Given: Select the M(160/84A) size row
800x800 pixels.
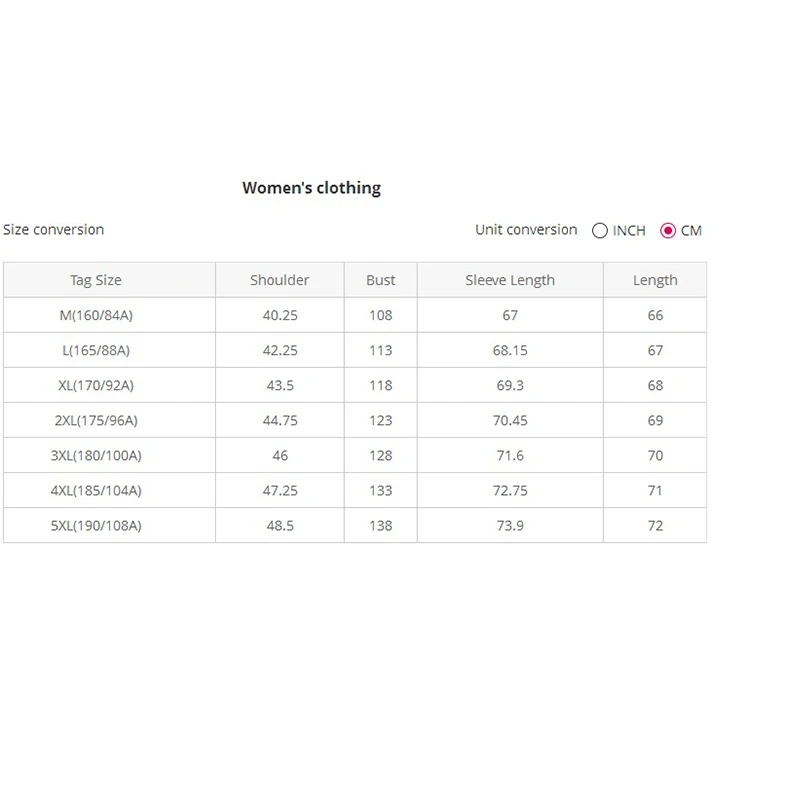Looking at the screenshot, I should click(x=355, y=315).
